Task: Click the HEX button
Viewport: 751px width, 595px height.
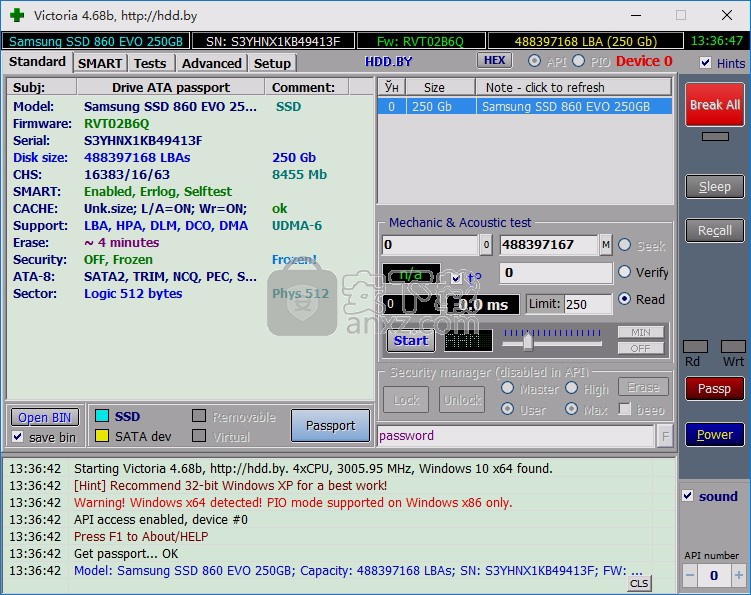Action: pyautogui.click(x=494, y=60)
